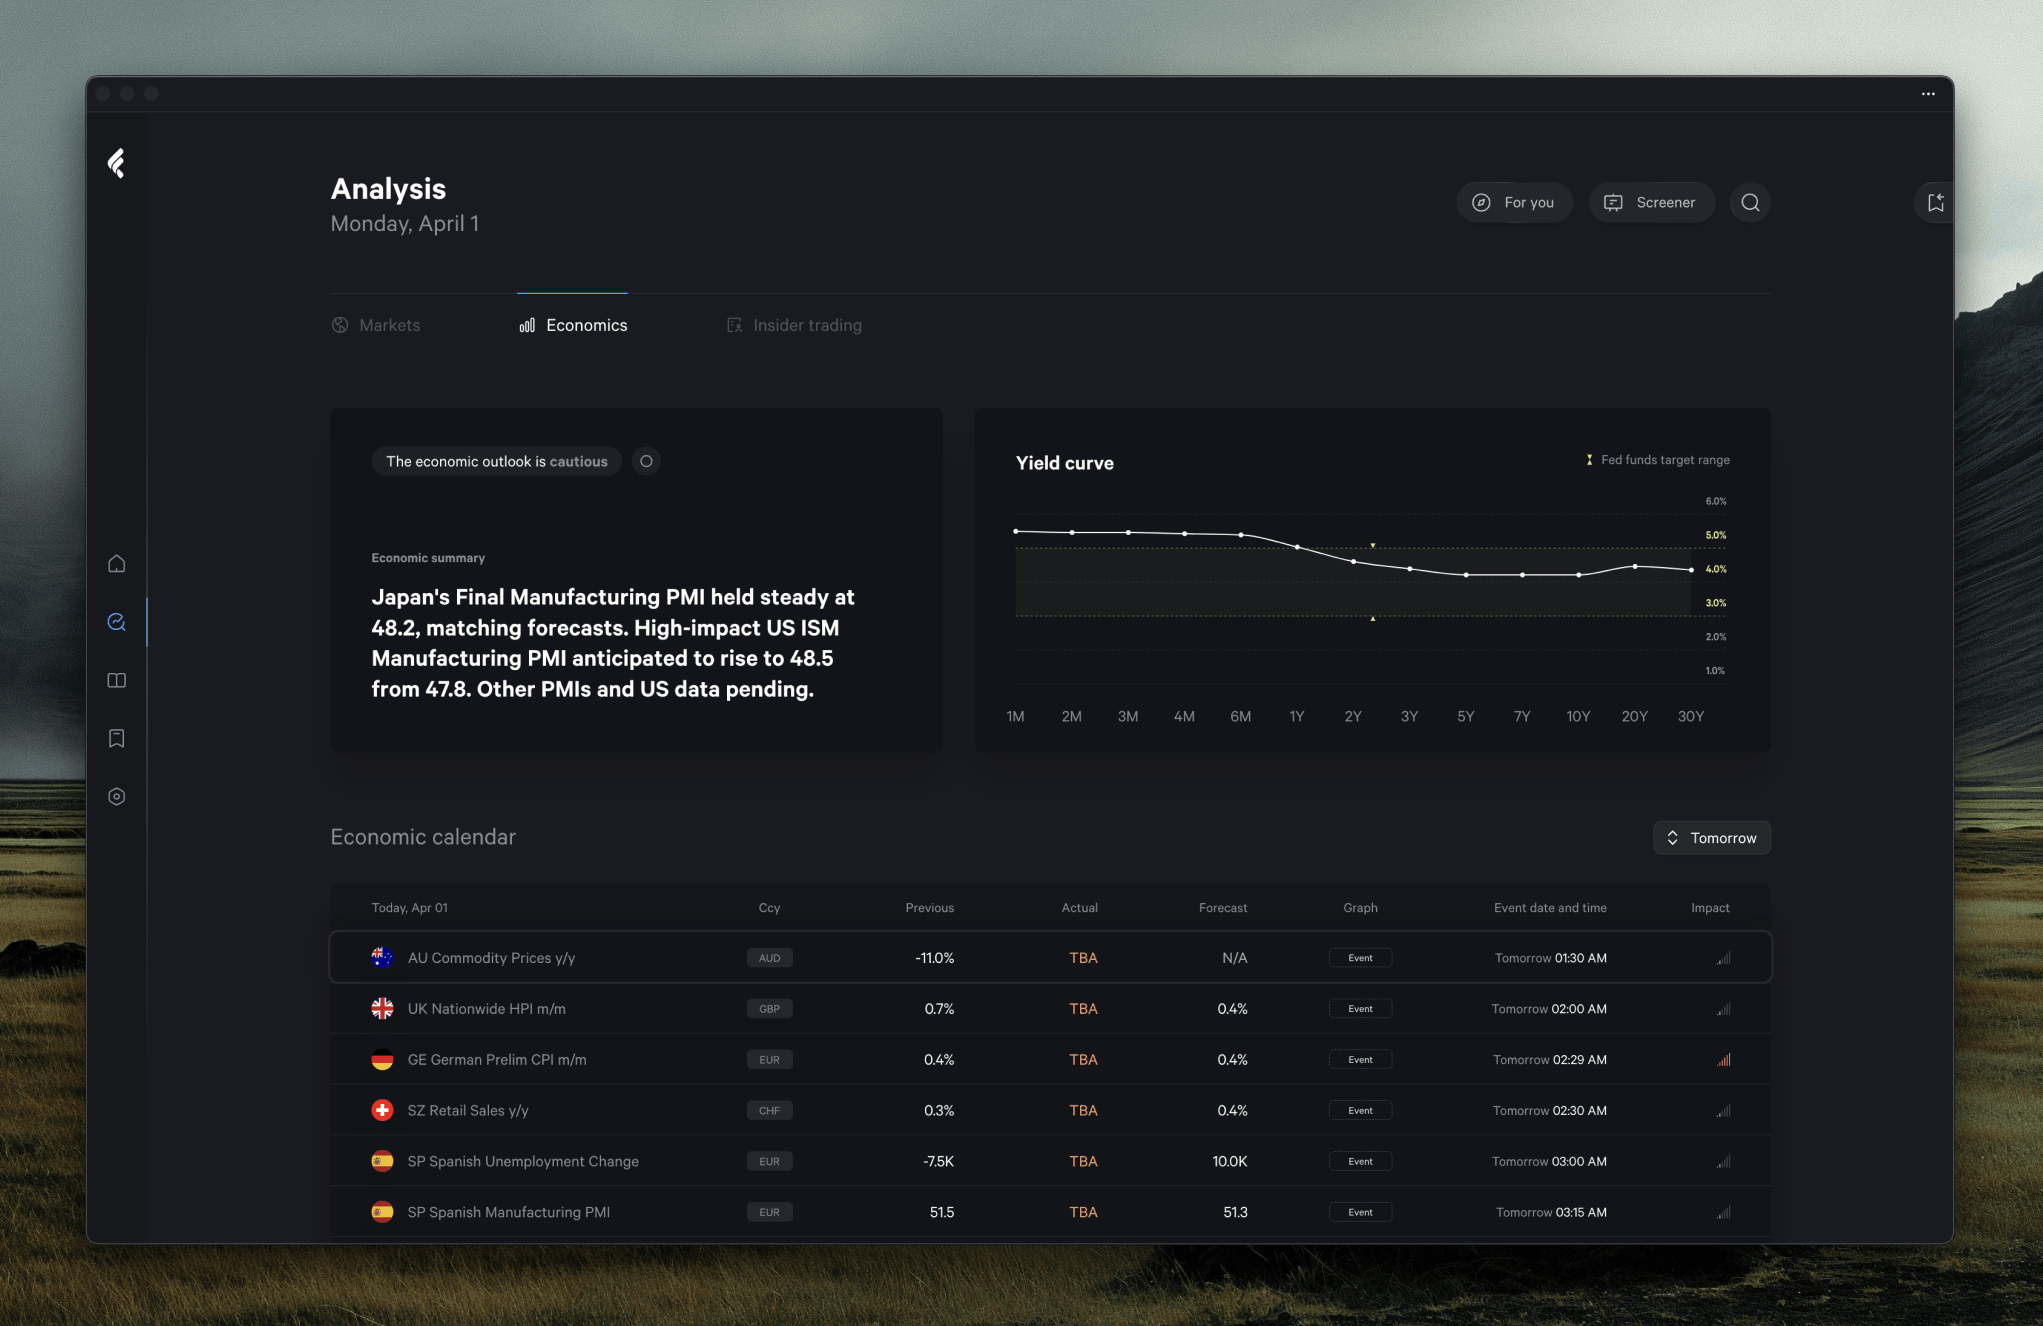Open the book-shaped library sidebar icon
The height and width of the screenshot is (1326, 2043).
coord(117,680)
